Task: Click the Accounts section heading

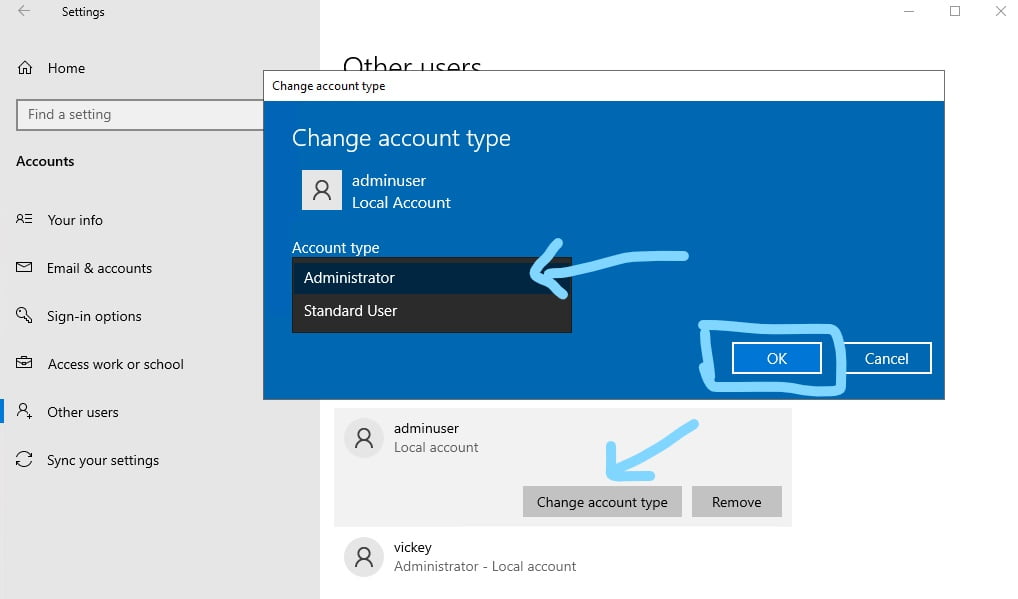Action: 45,161
